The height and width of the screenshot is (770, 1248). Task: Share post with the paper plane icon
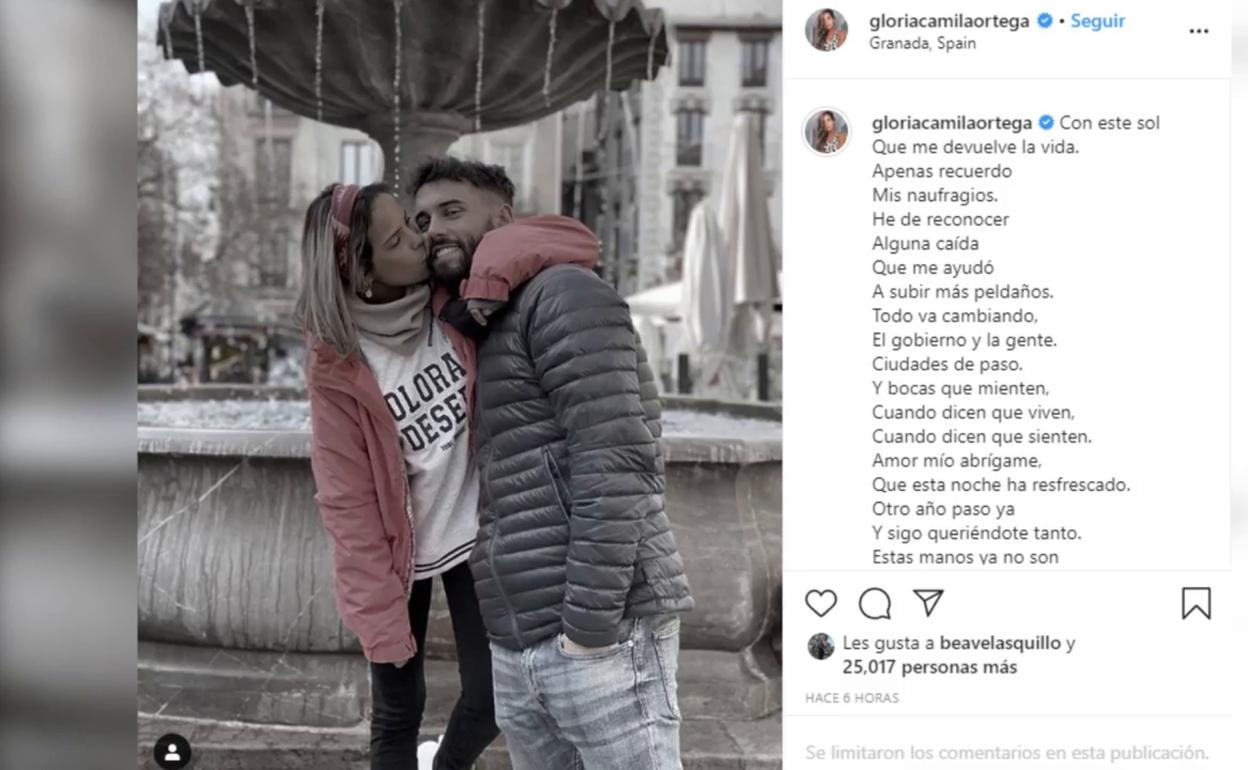tap(928, 602)
